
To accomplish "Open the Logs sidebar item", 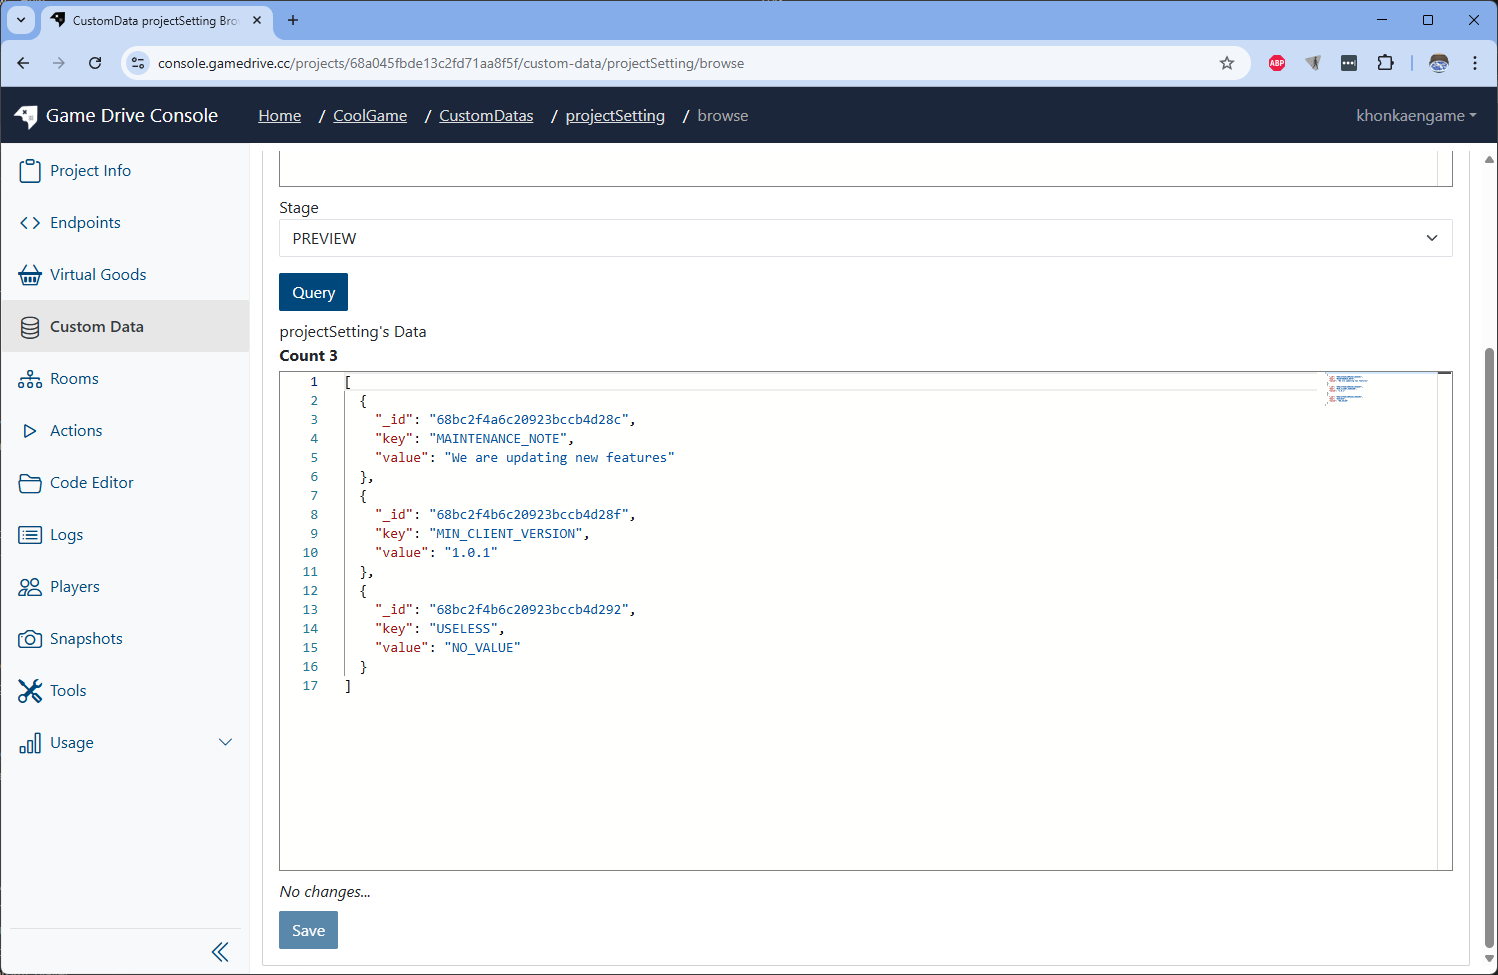I will pos(66,535).
